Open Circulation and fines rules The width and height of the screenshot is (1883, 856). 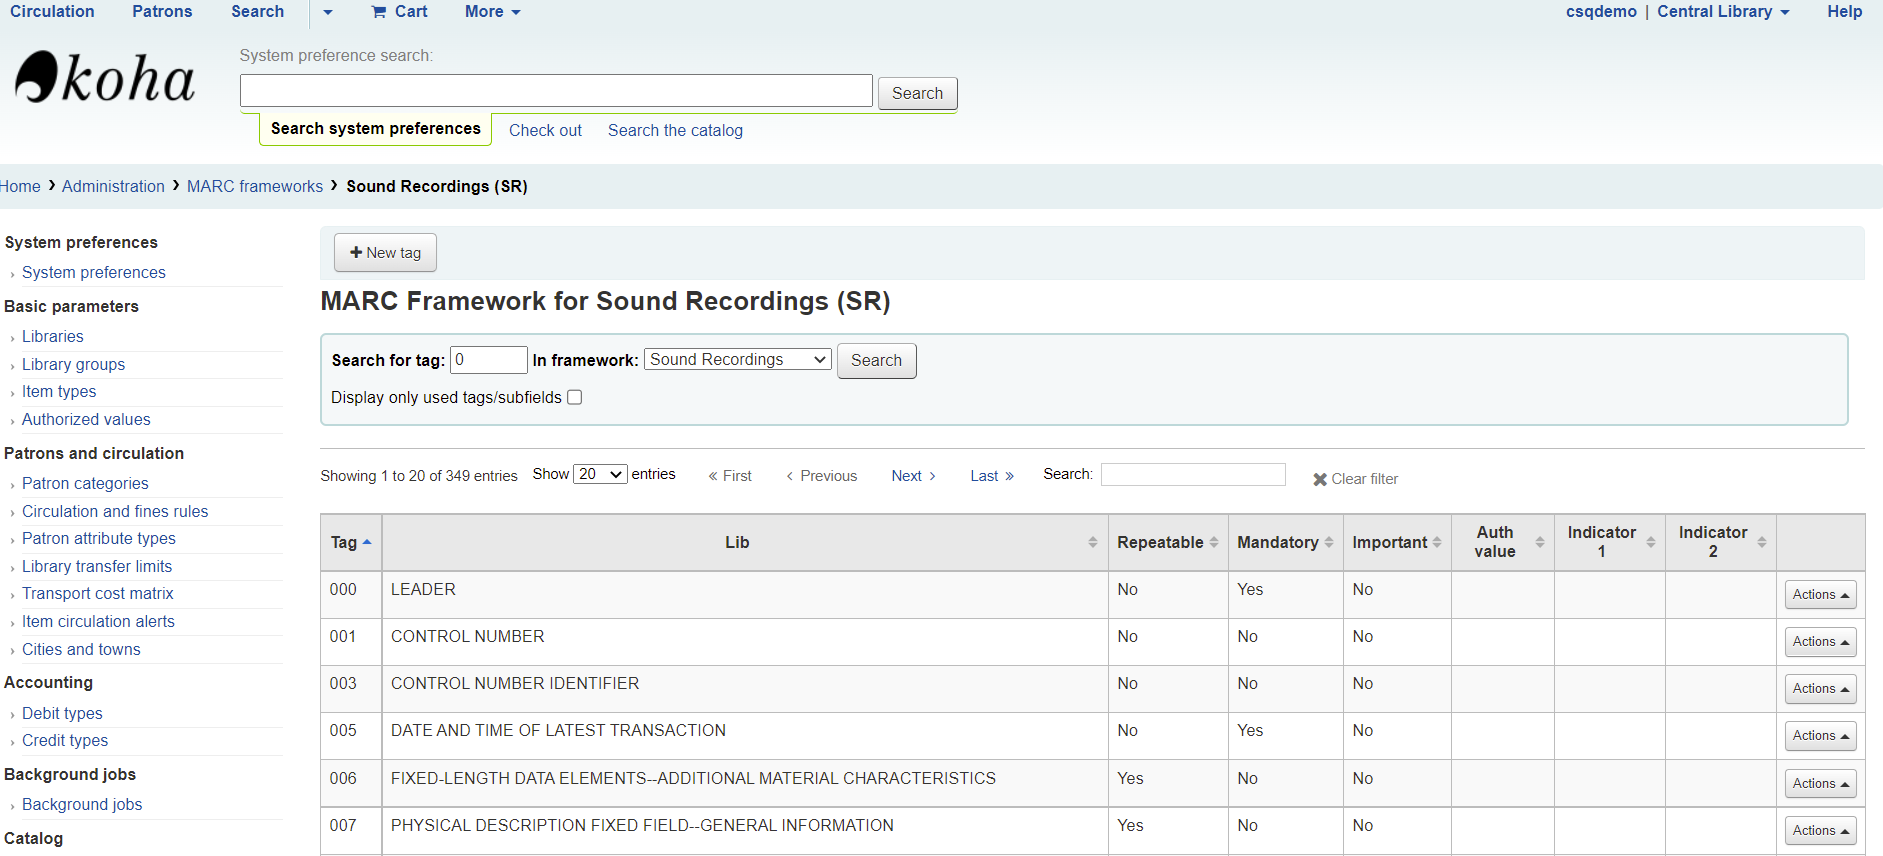[x=115, y=512]
